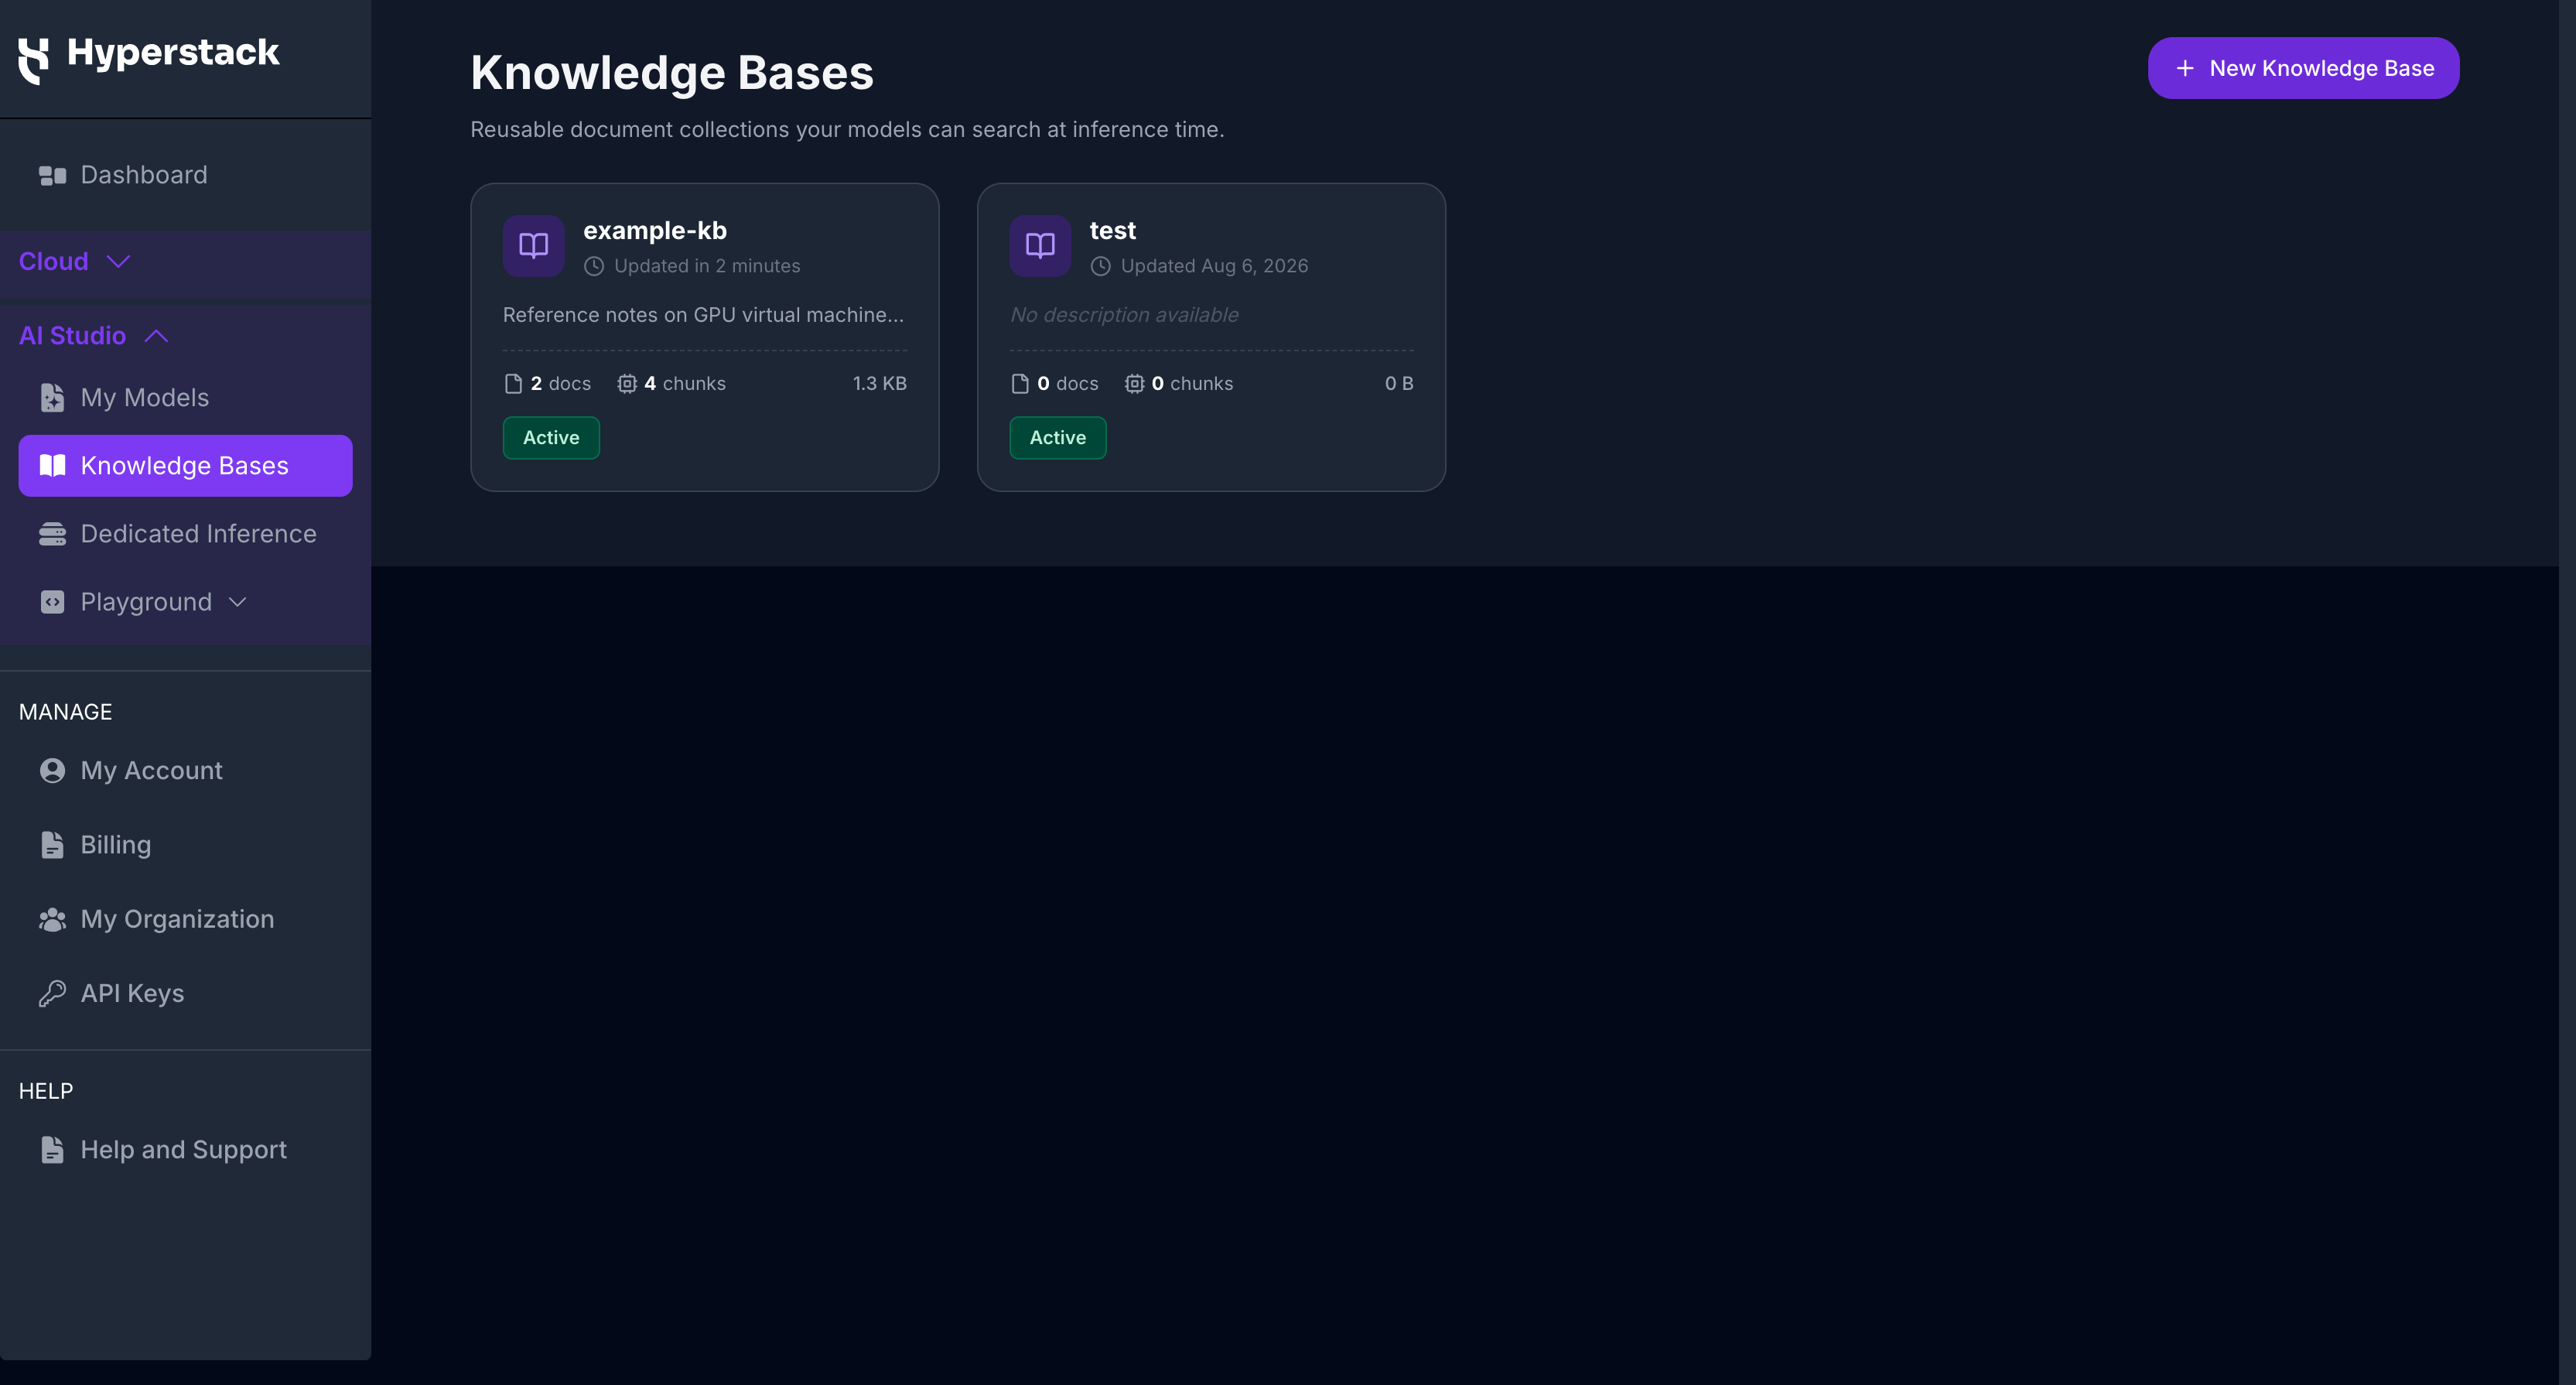Open My Models in sidebar

[x=185, y=398]
